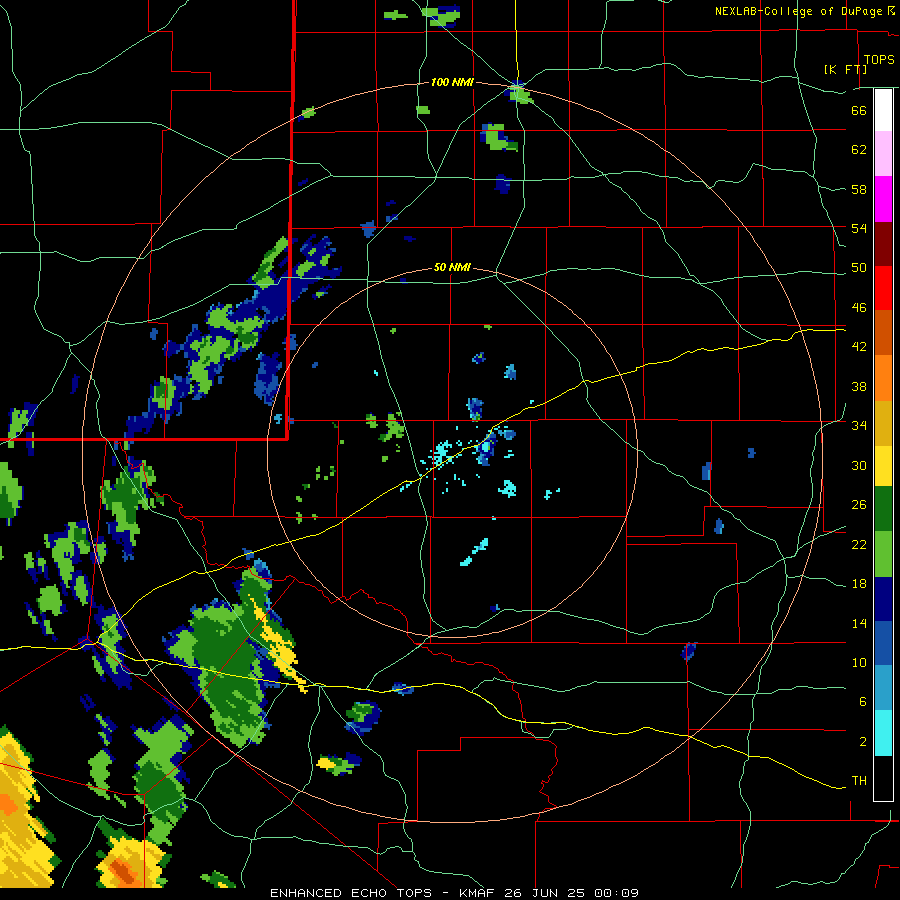
Task: Click the '00:09' time in the caption
Action: pyautogui.click(x=617, y=893)
